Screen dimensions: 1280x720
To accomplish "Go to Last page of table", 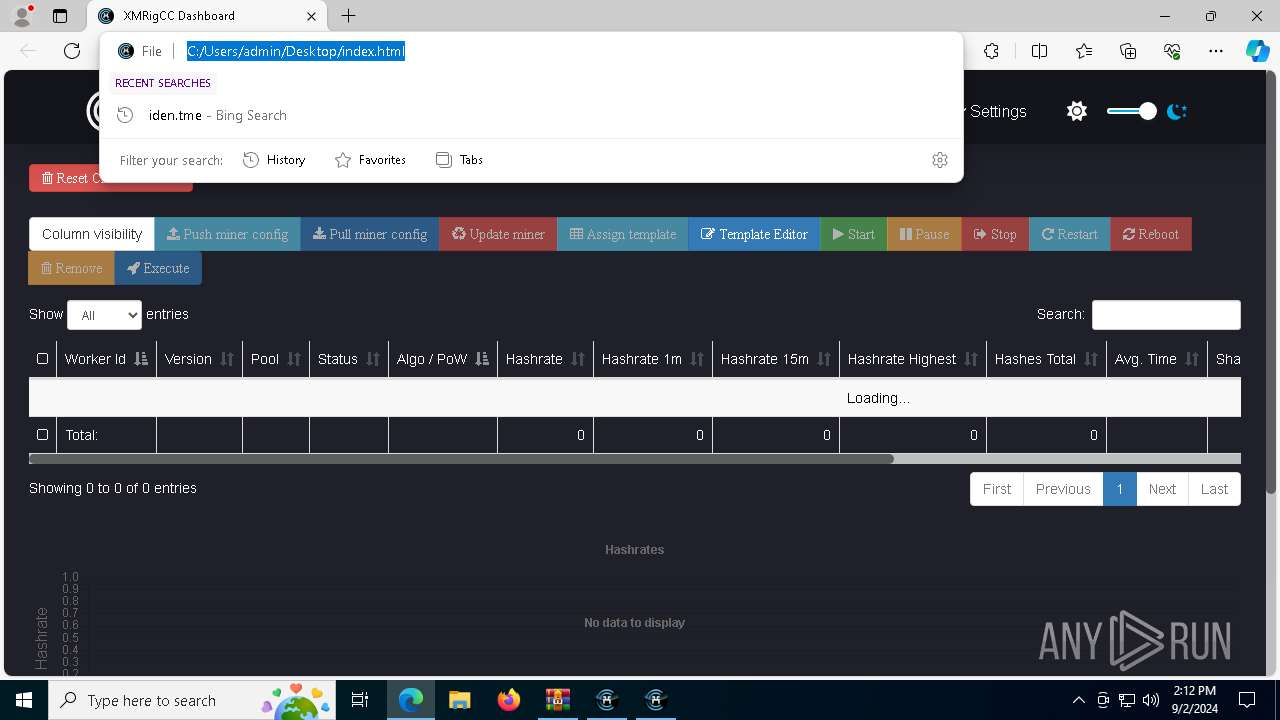I will [x=1214, y=489].
